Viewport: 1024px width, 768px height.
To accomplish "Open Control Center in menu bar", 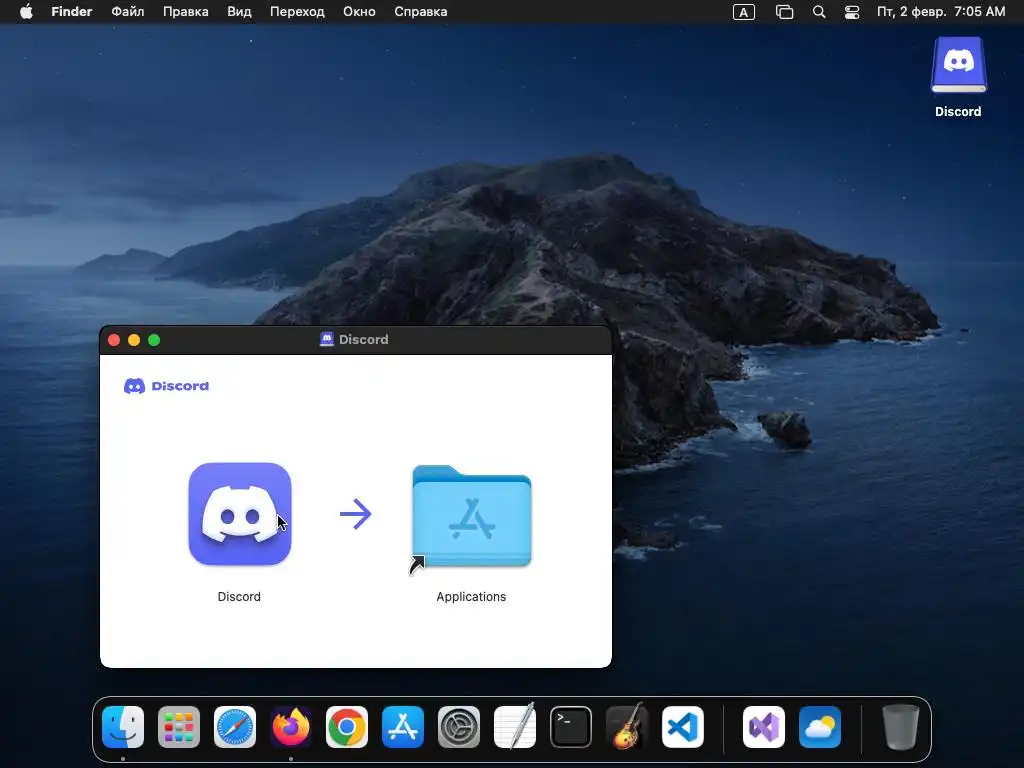I will tap(852, 12).
